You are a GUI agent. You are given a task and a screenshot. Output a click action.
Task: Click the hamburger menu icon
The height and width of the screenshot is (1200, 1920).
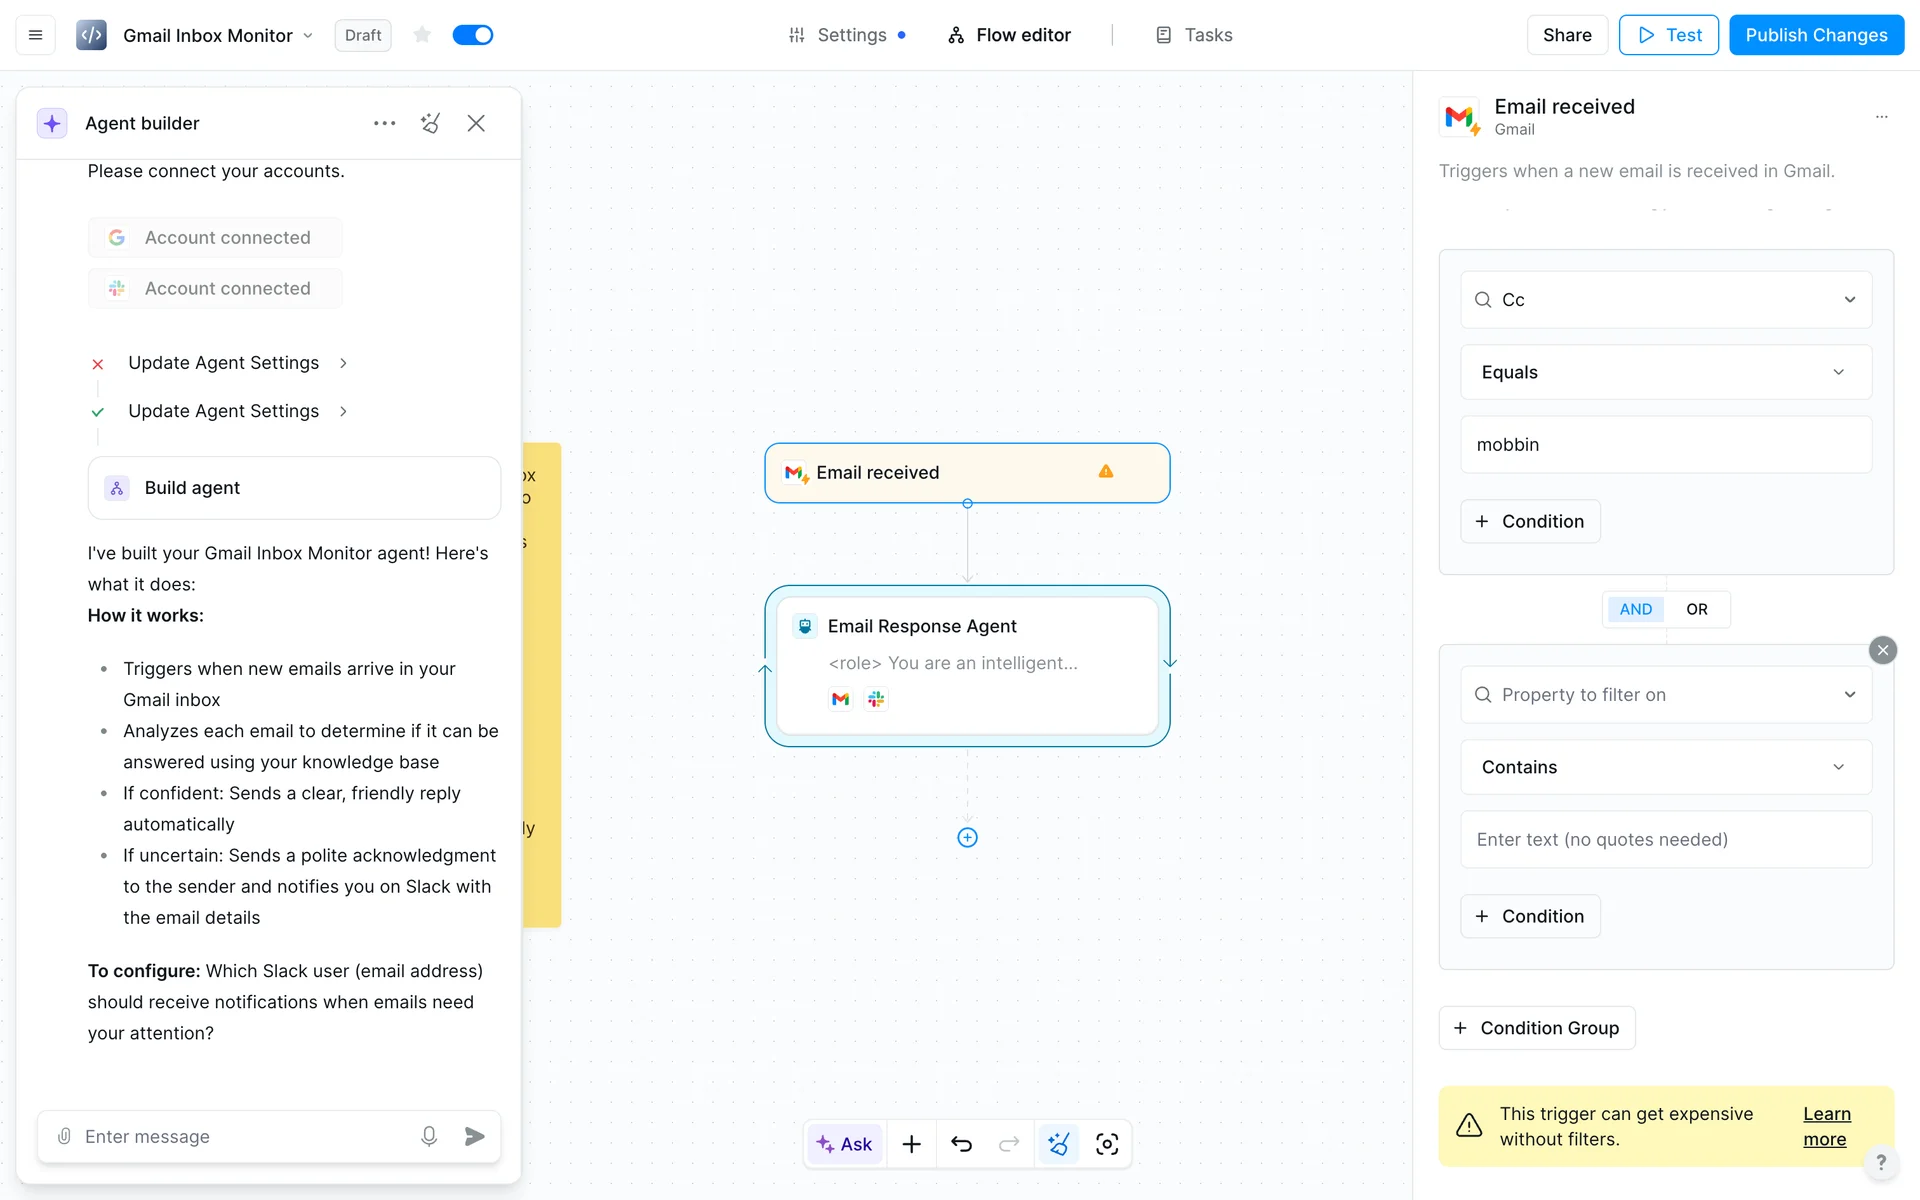35,35
